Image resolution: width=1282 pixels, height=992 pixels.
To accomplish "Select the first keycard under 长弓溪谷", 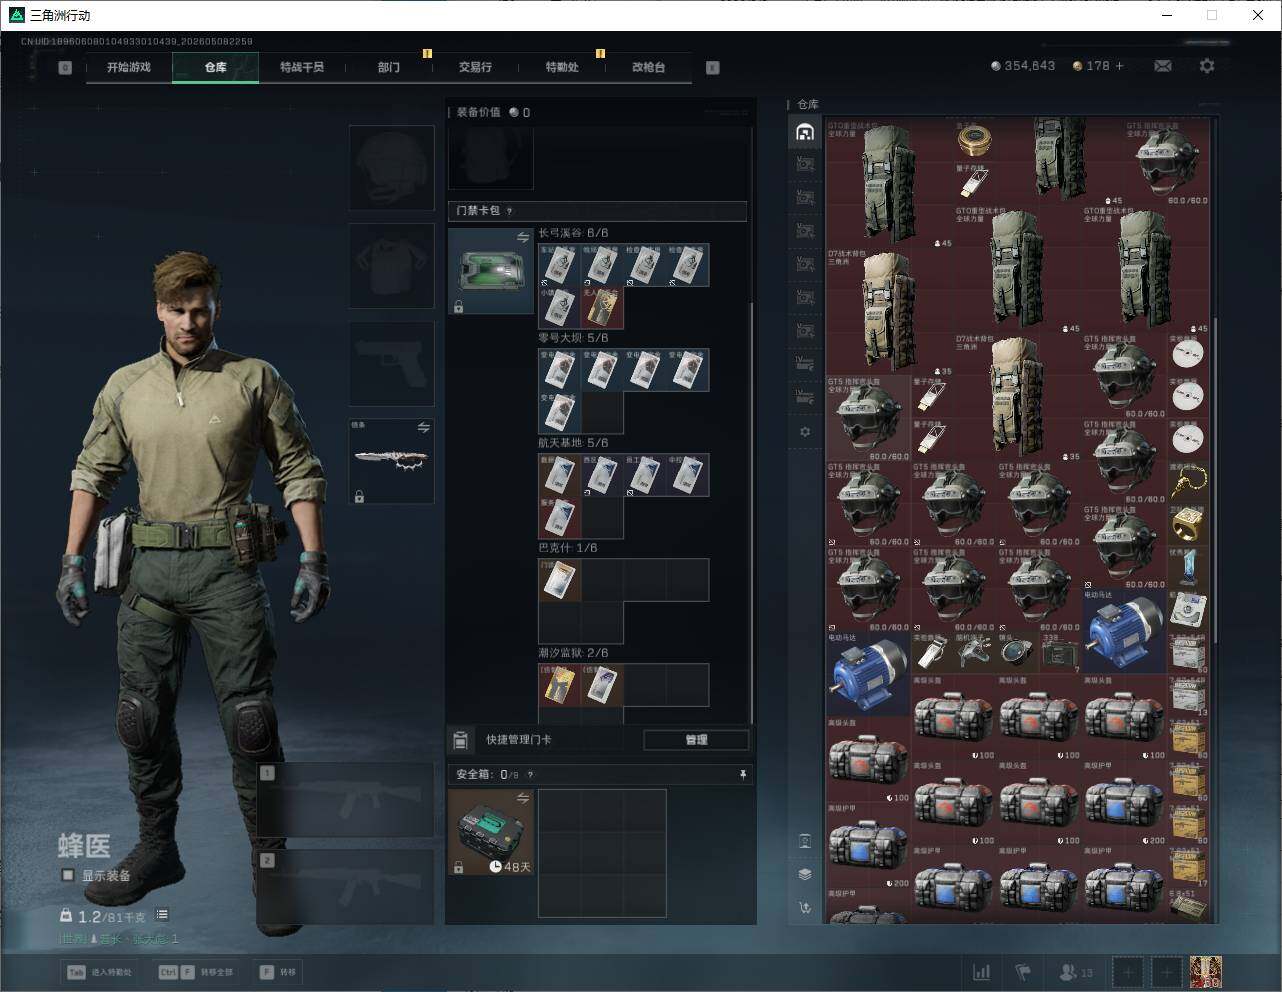I will [x=560, y=265].
